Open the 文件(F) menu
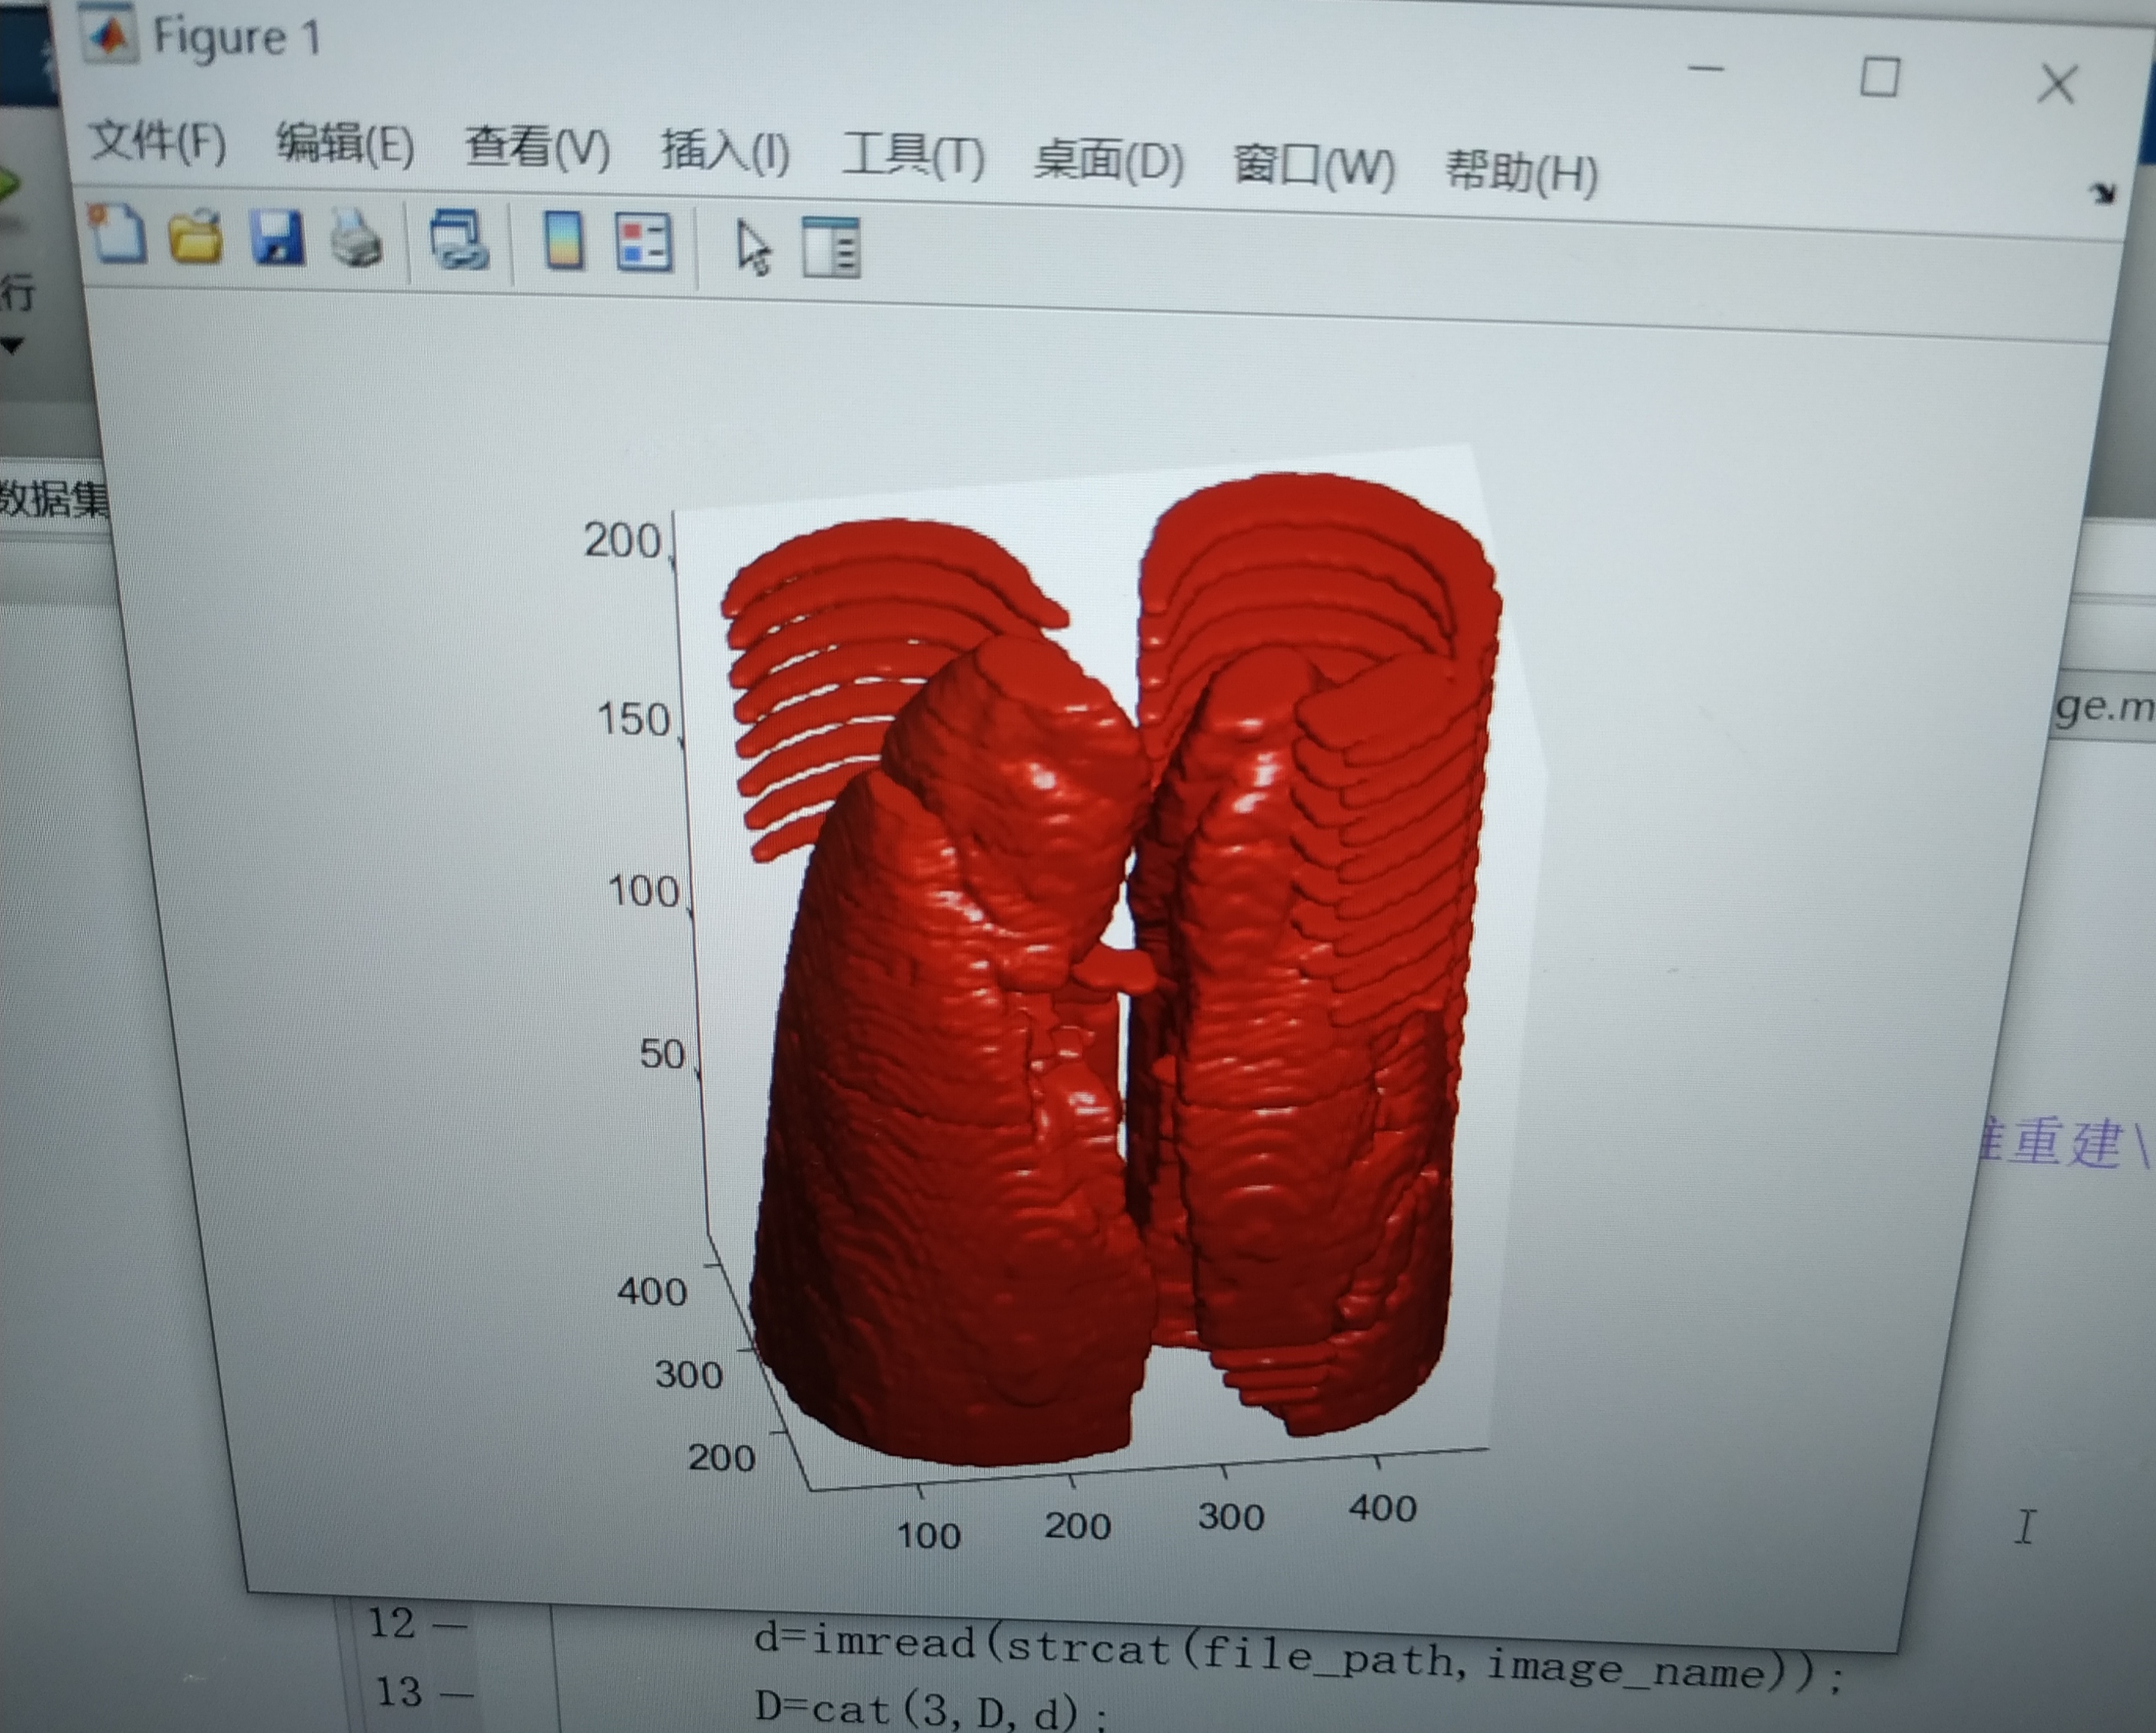2156x1733 pixels. 158,141
